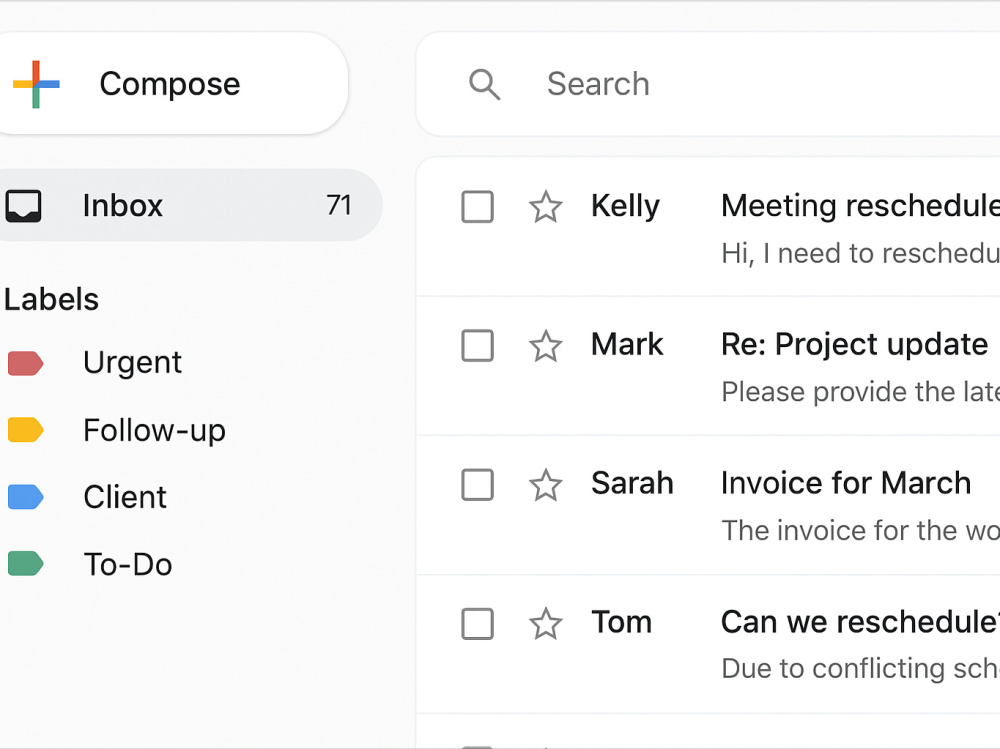Open the Re: Project update email
The height and width of the screenshot is (749, 1000).
(855, 345)
